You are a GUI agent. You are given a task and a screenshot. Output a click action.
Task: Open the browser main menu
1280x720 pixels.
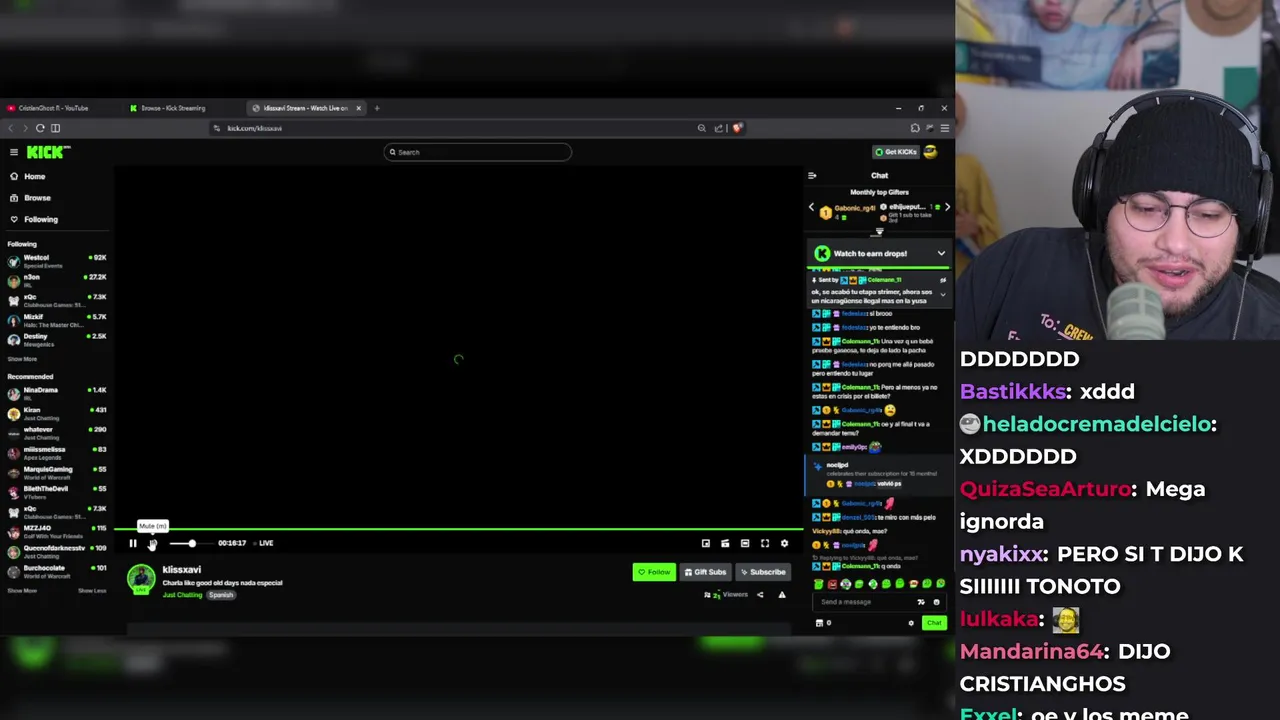pos(944,128)
